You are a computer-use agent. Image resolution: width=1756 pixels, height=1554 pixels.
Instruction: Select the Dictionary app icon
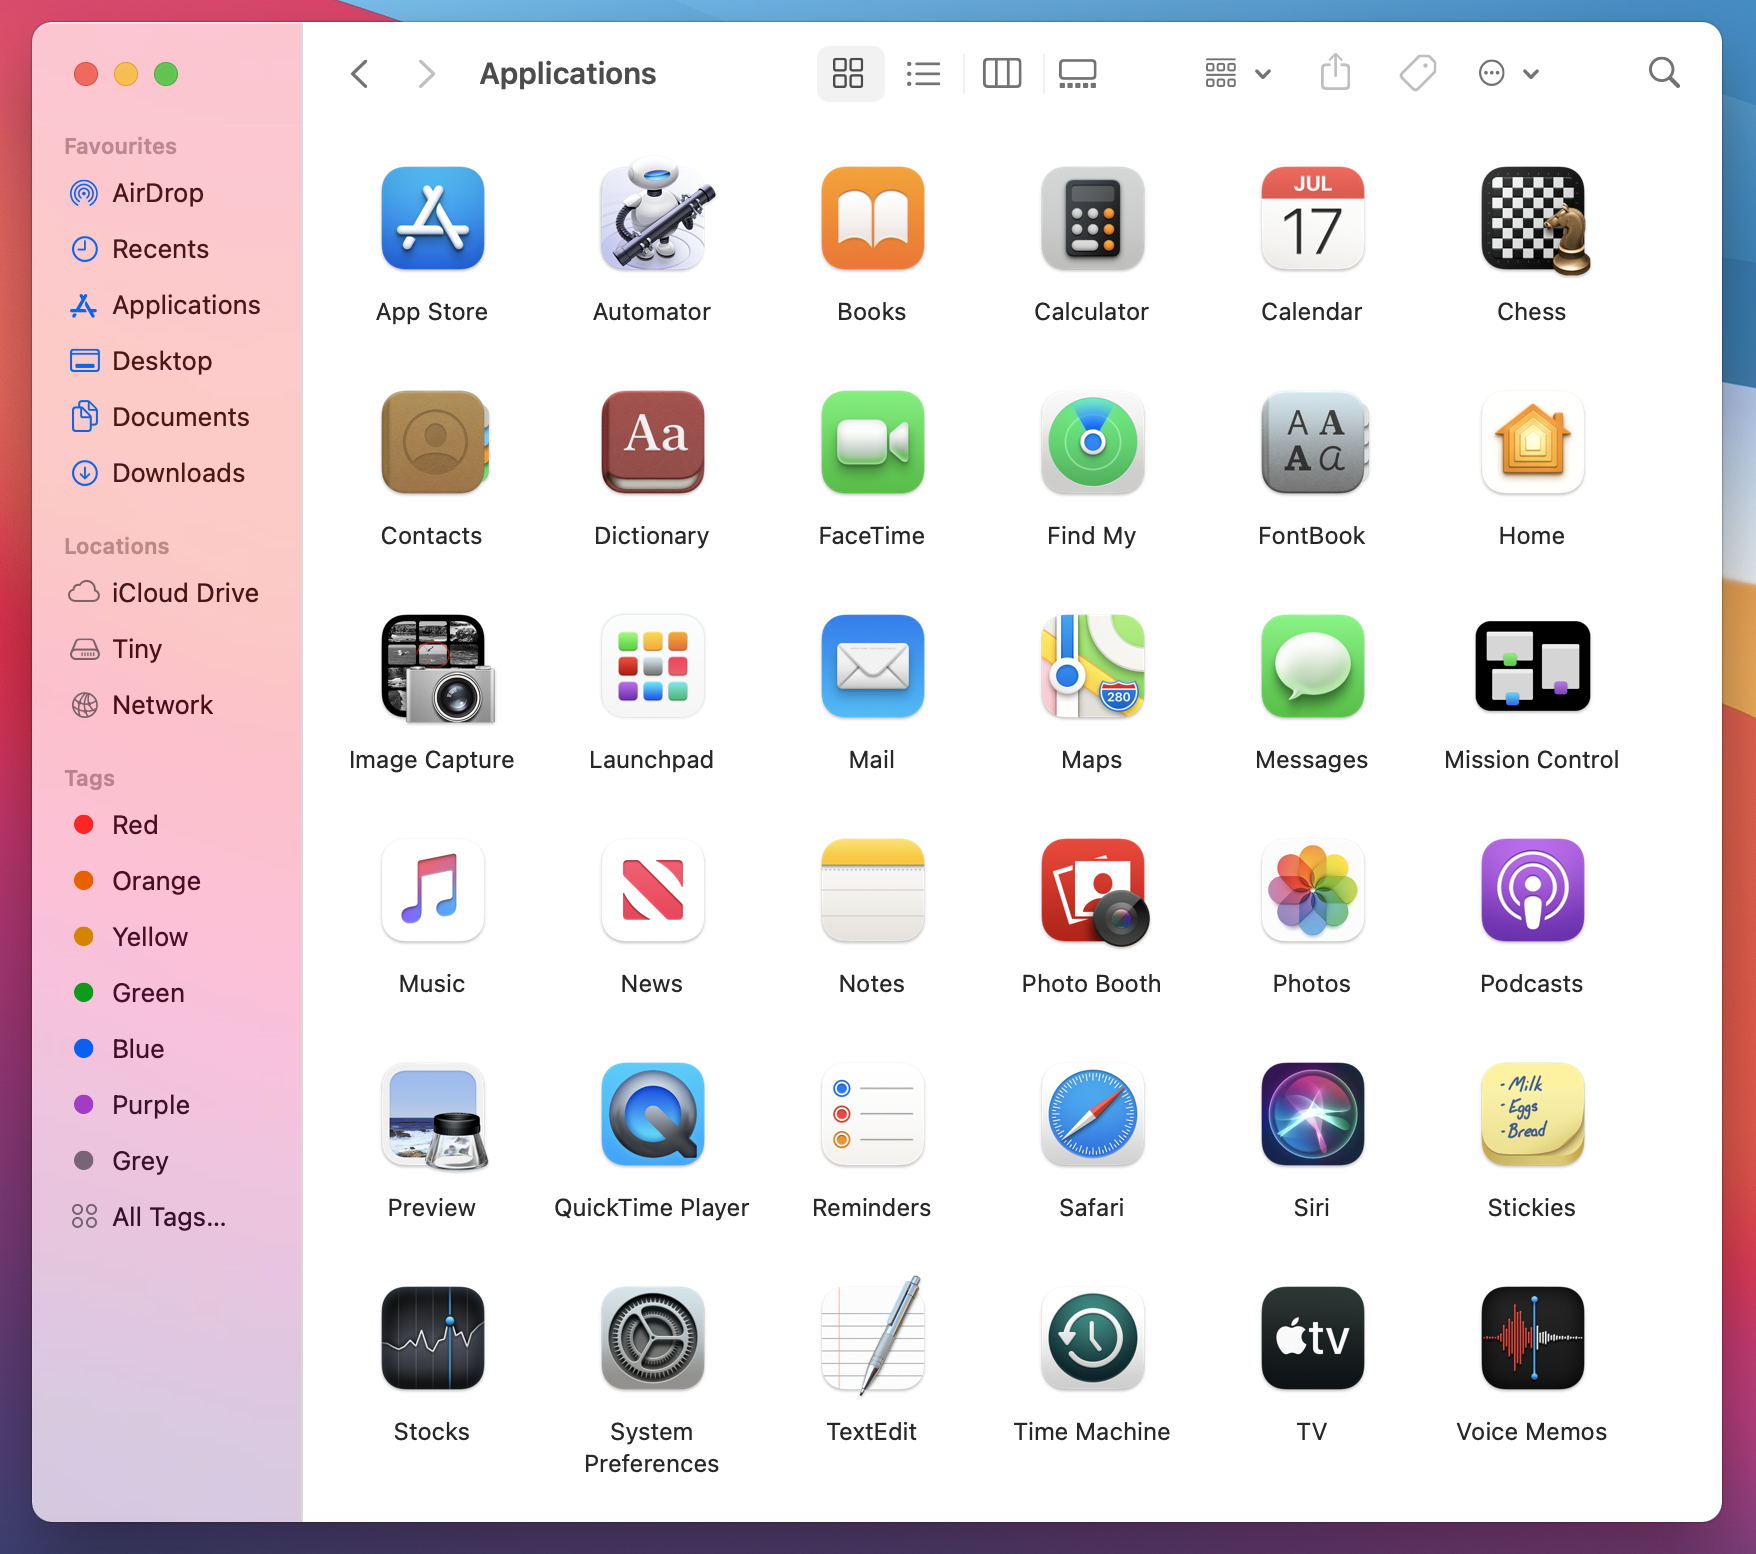pyautogui.click(x=652, y=442)
